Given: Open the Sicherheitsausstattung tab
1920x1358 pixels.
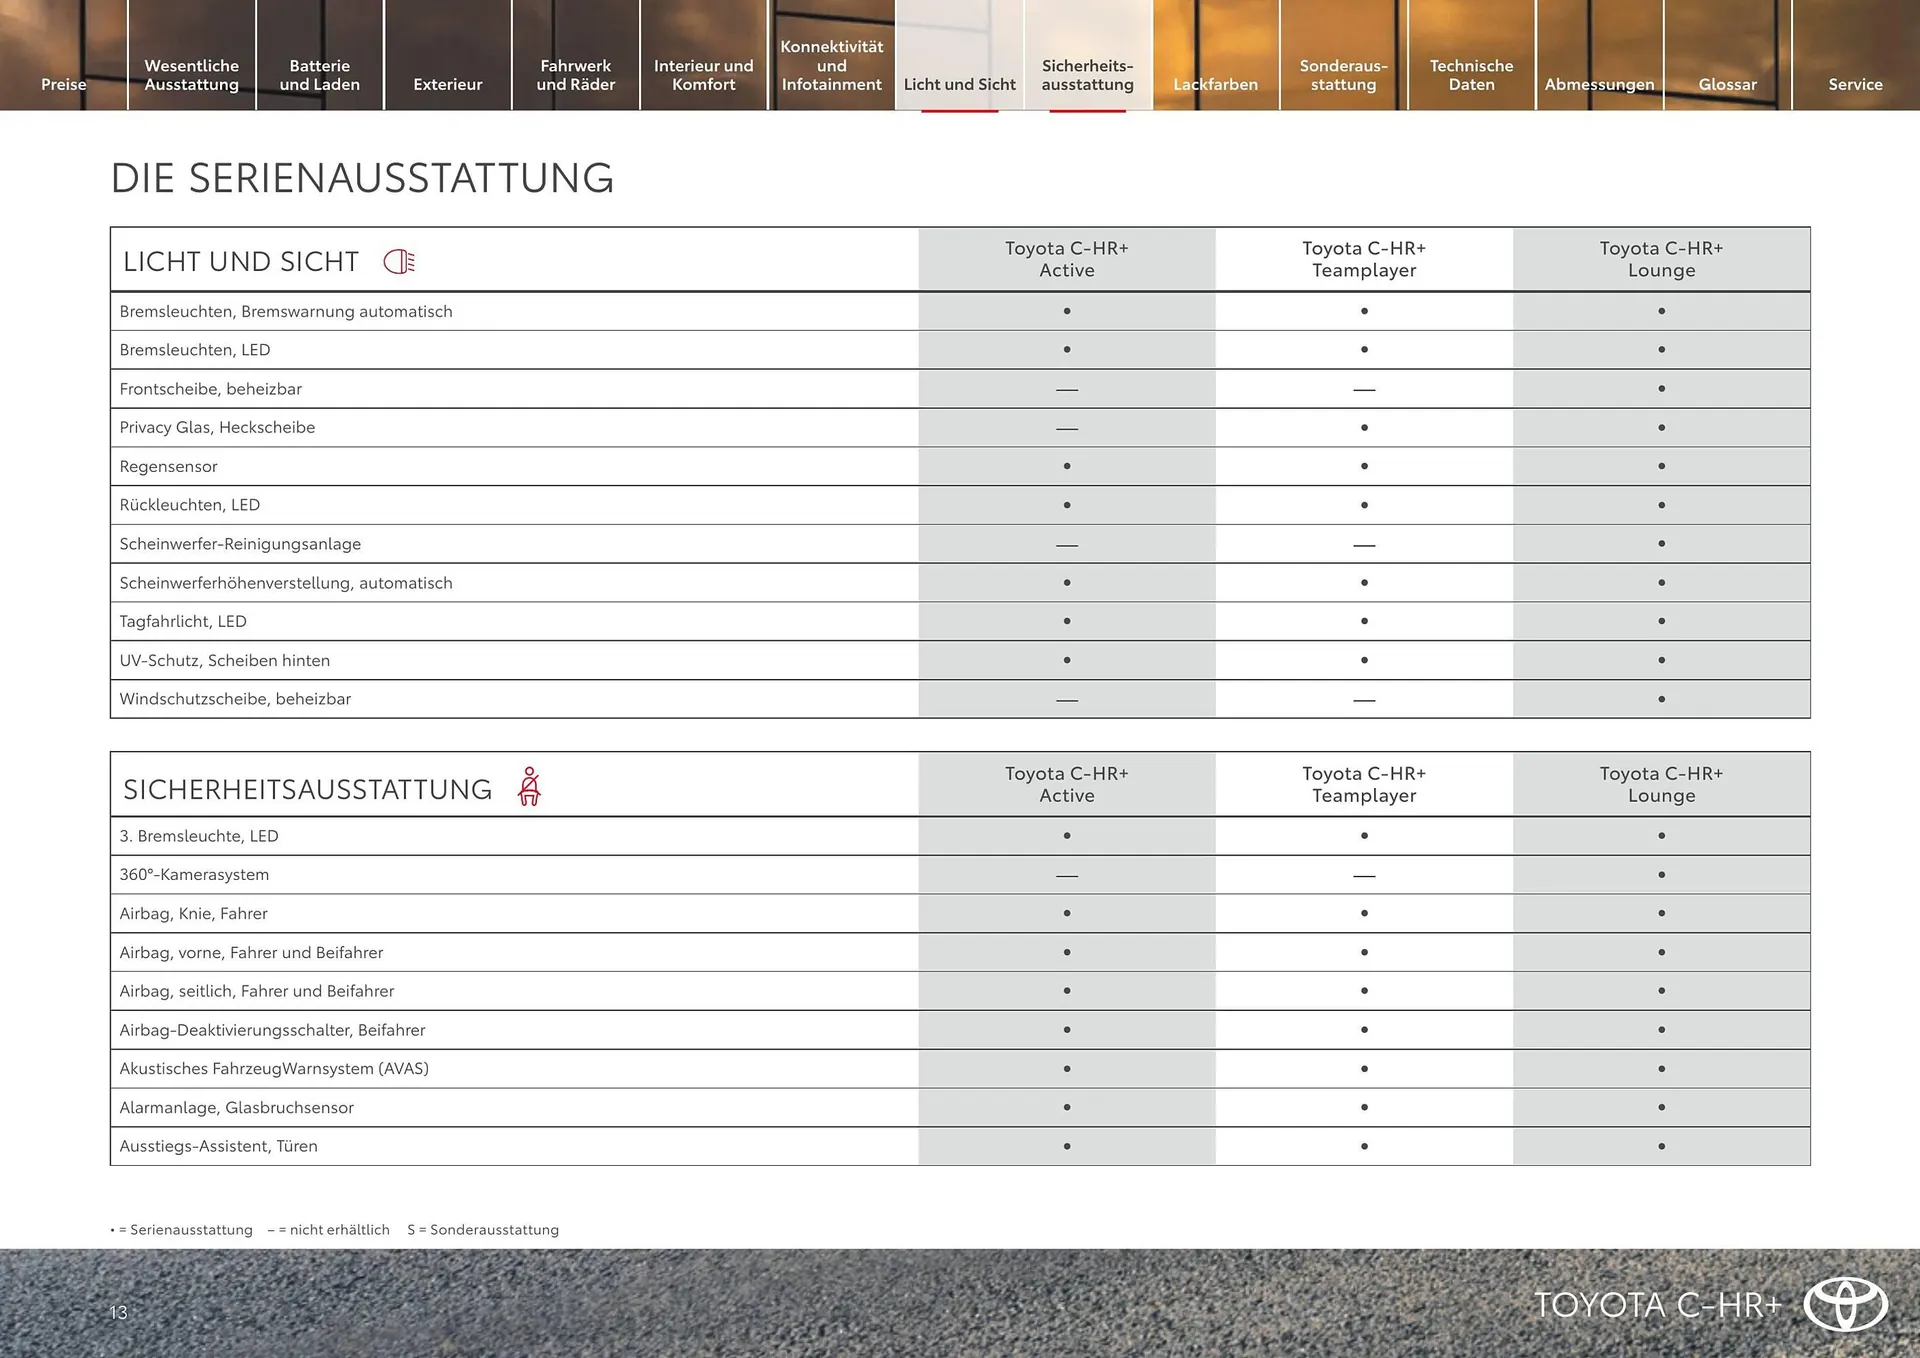Looking at the screenshot, I should pyautogui.click(x=1087, y=74).
